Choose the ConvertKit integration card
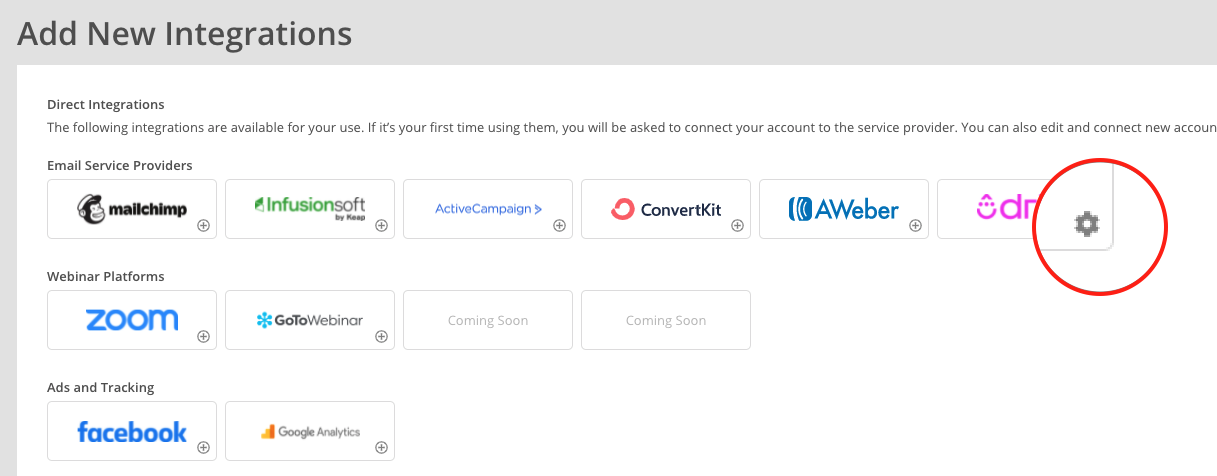1217x476 pixels. coord(666,209)
